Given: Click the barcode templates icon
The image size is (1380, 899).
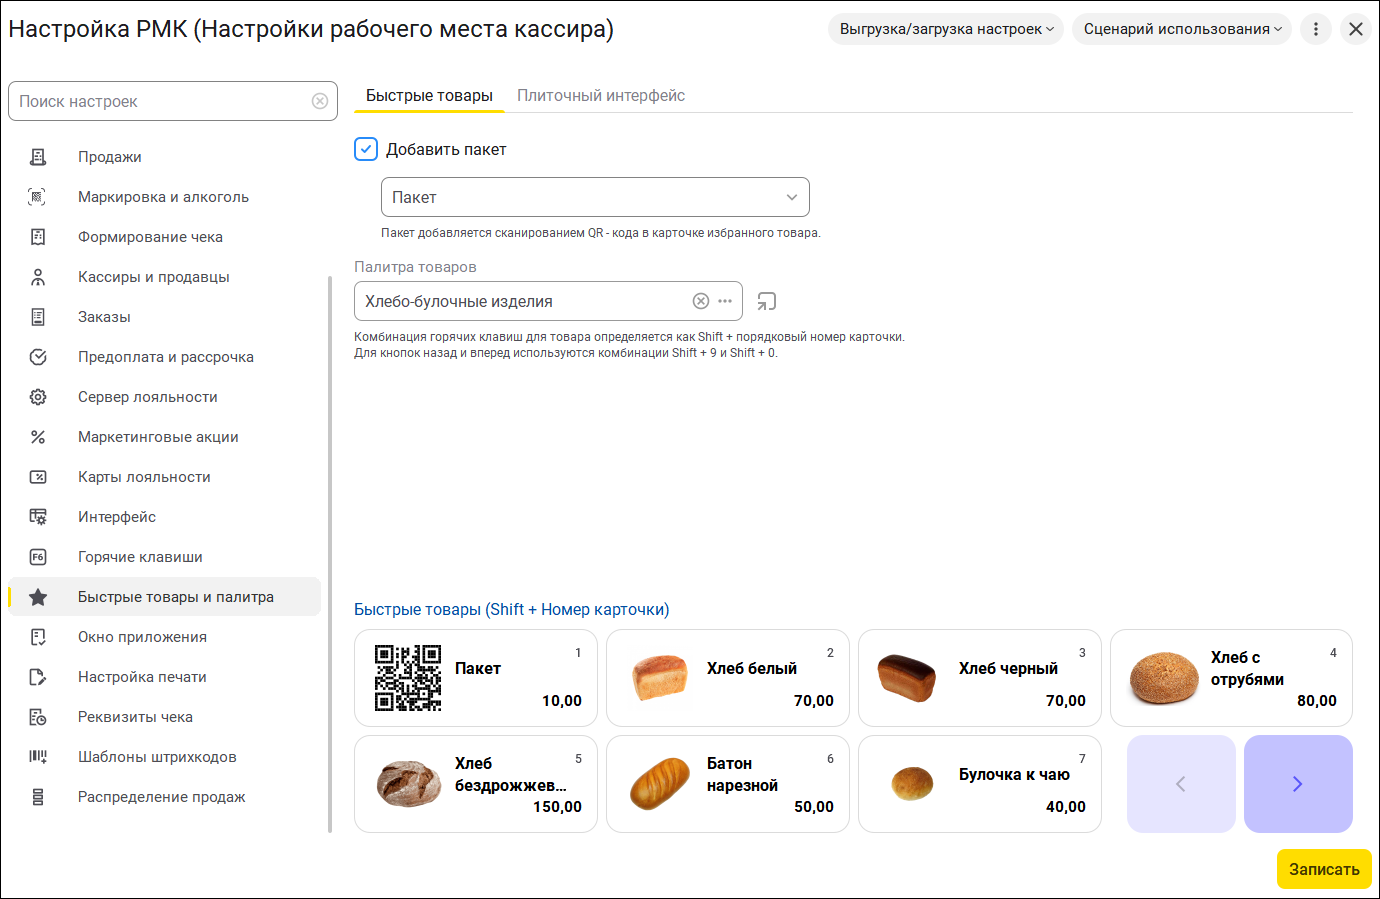Looking at the screenshot, I should [38, 757].
